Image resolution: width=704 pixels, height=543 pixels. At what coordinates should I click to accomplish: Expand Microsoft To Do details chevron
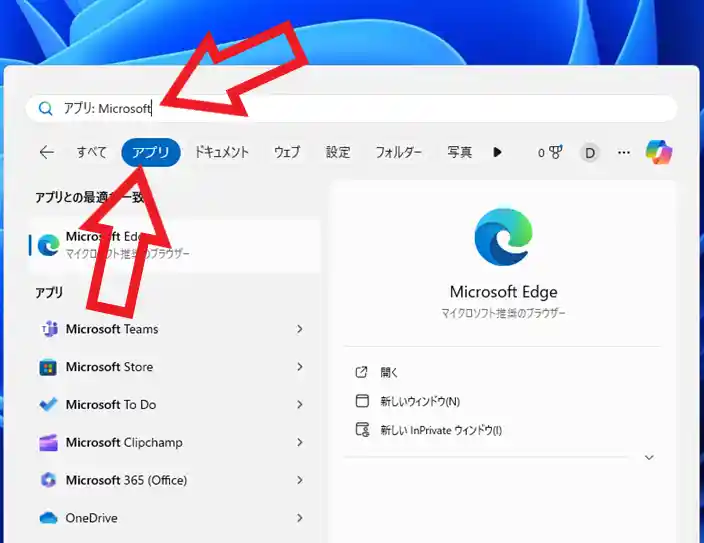pos(299,405)
